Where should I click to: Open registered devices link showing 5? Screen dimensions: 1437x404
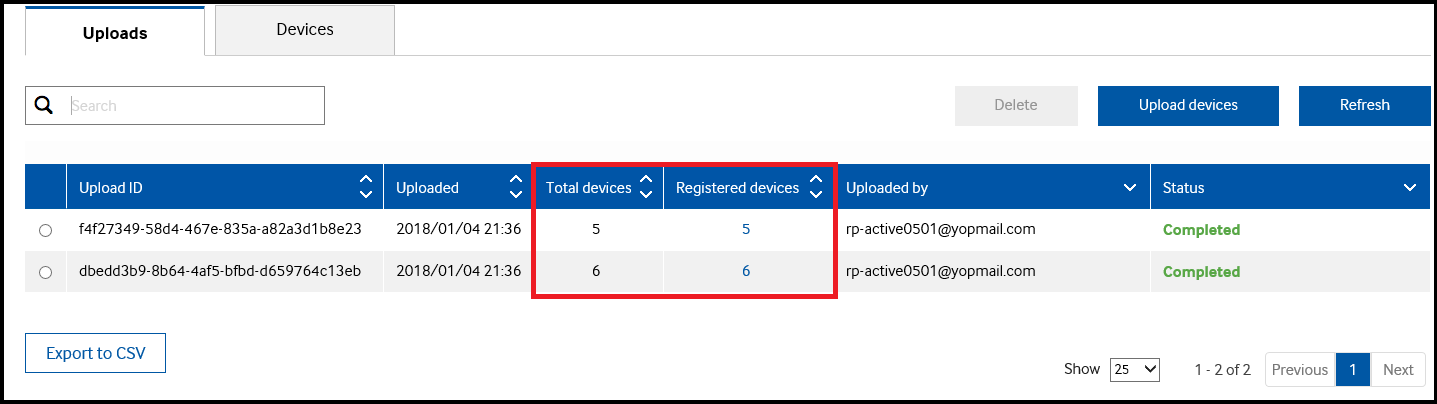[x=746, y=229]
